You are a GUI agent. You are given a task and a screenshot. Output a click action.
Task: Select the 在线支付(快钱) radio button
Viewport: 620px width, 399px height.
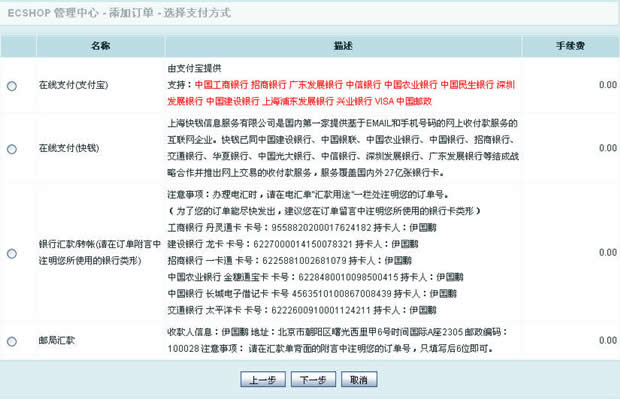pos(12,149)
